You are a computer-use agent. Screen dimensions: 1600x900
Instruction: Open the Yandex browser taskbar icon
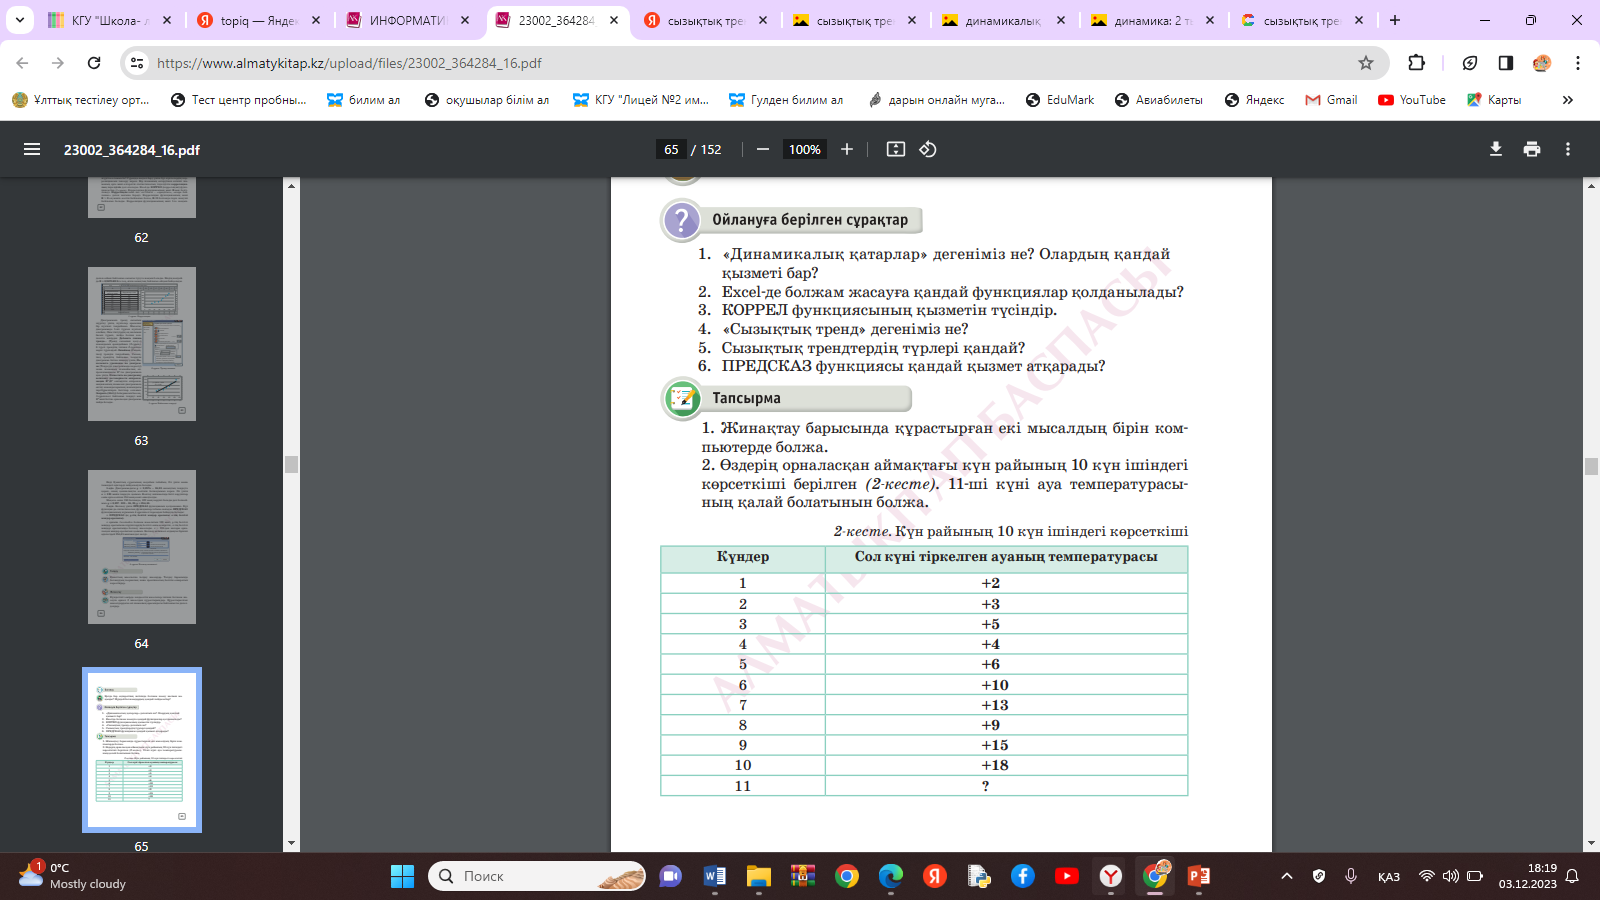click(x=1111, y=876)
